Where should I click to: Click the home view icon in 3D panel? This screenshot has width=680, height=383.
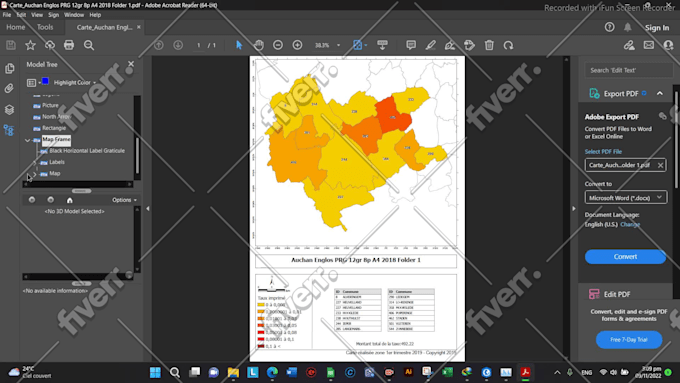point(69,200)
